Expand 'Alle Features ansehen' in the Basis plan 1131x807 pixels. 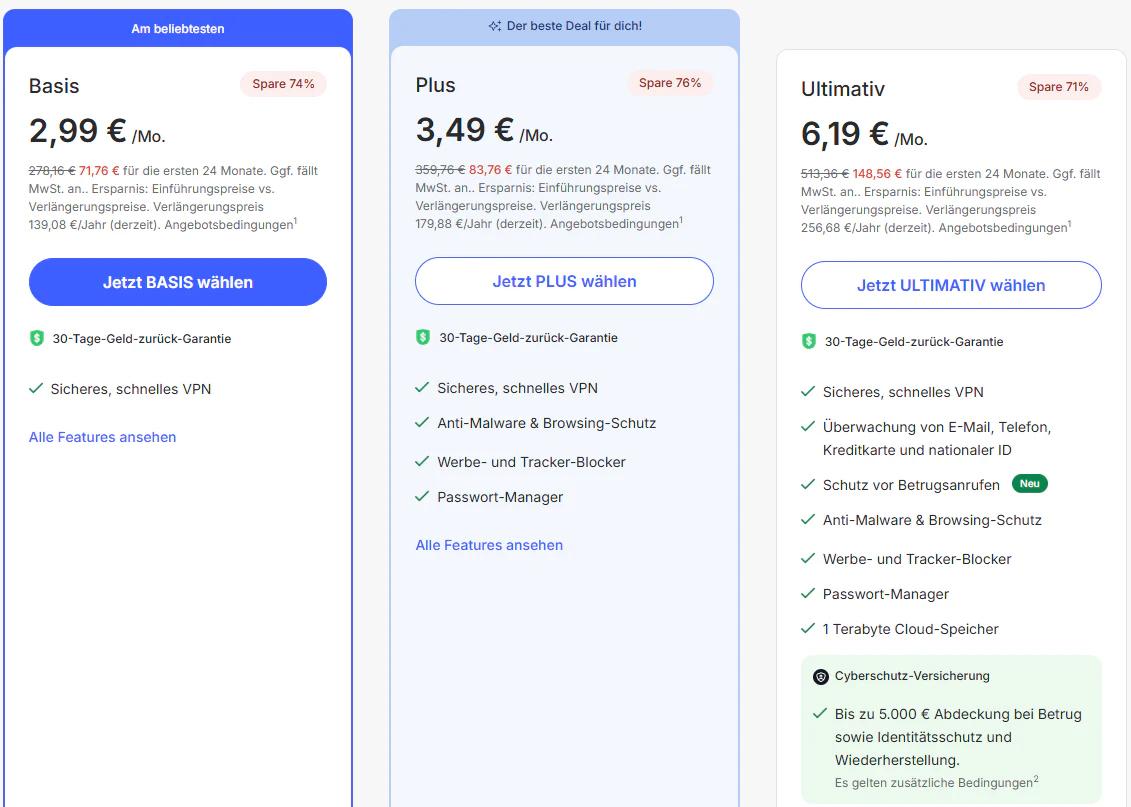102,438
